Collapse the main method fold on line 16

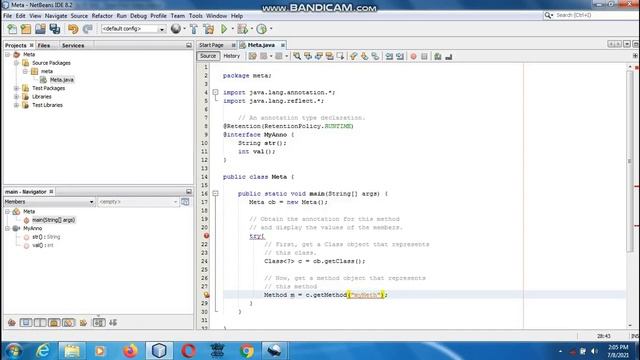click(x=216, y=193)
